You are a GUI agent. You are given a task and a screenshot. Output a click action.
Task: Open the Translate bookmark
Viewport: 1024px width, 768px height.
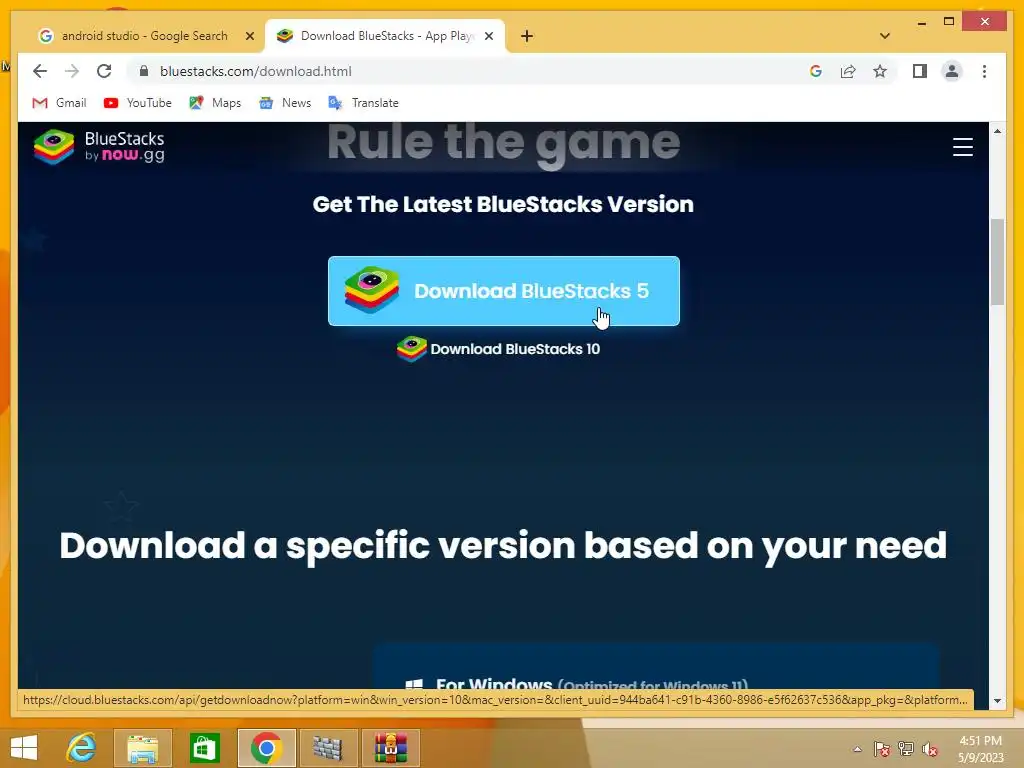point(363,103)
